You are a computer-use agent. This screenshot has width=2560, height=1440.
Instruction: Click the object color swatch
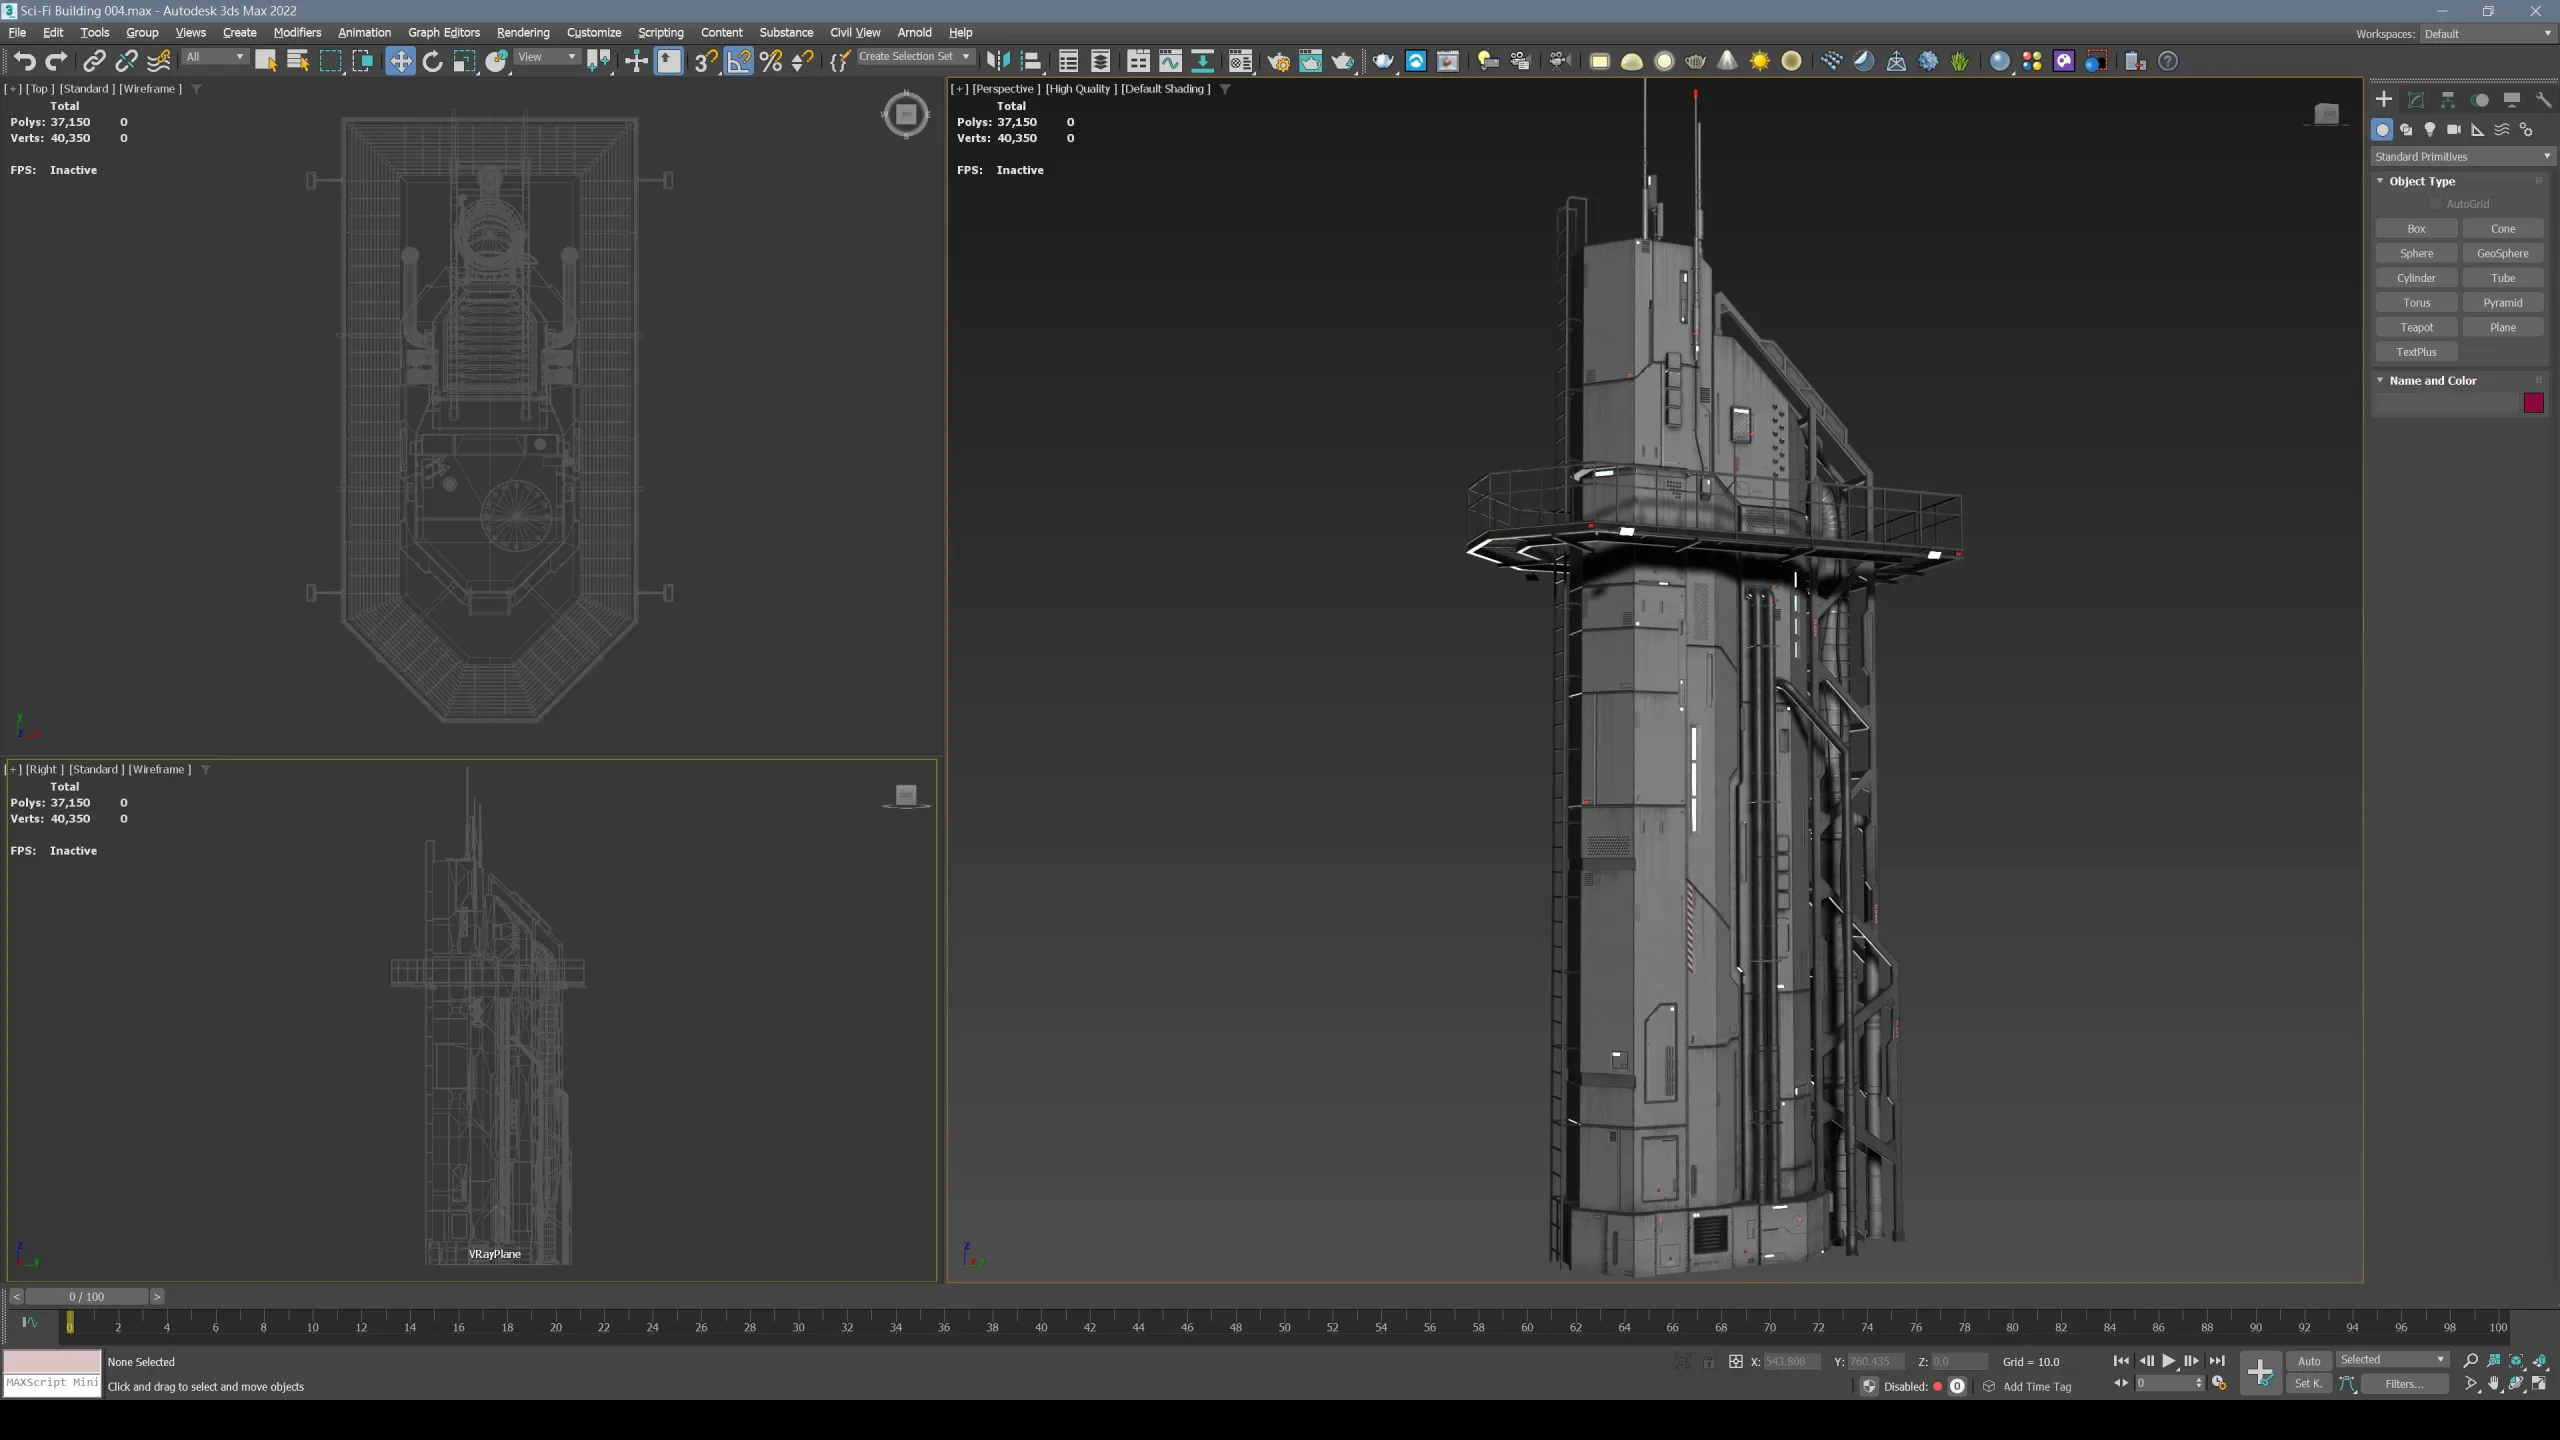2533,403
